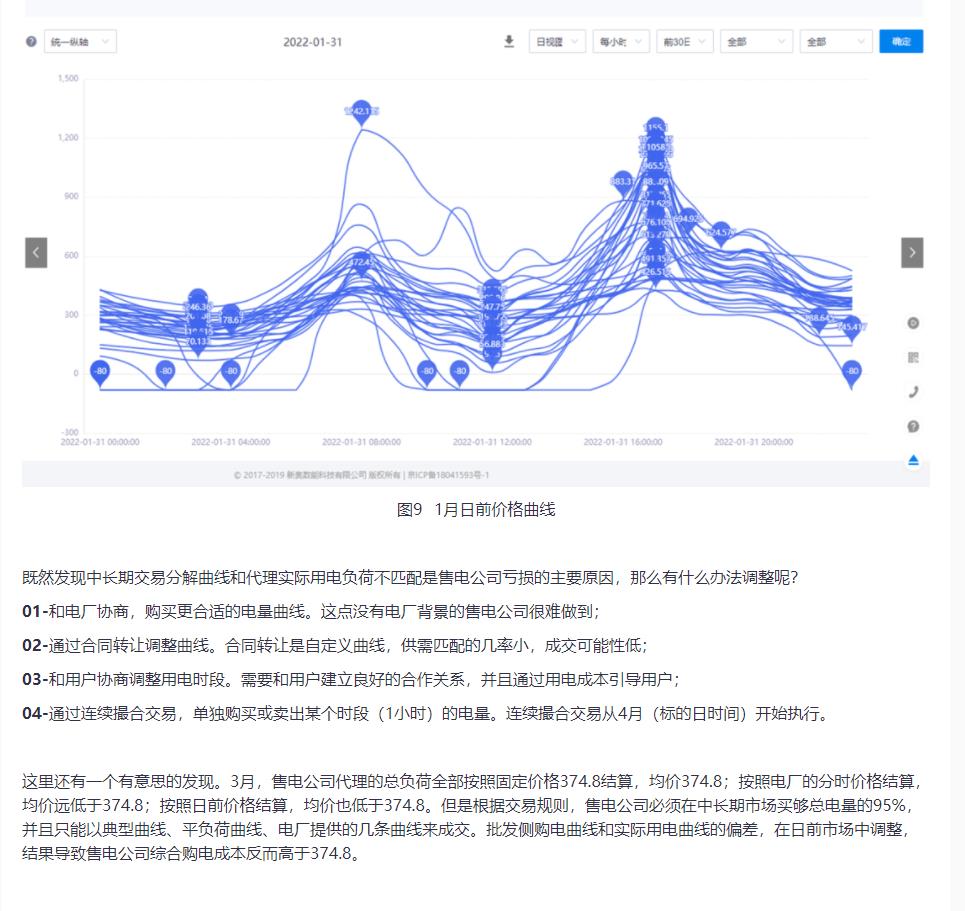The width and height of the screenshot is (965, 911).
Task: Expand the 日视图 view dropdown
Action: [x=558, y=42]
